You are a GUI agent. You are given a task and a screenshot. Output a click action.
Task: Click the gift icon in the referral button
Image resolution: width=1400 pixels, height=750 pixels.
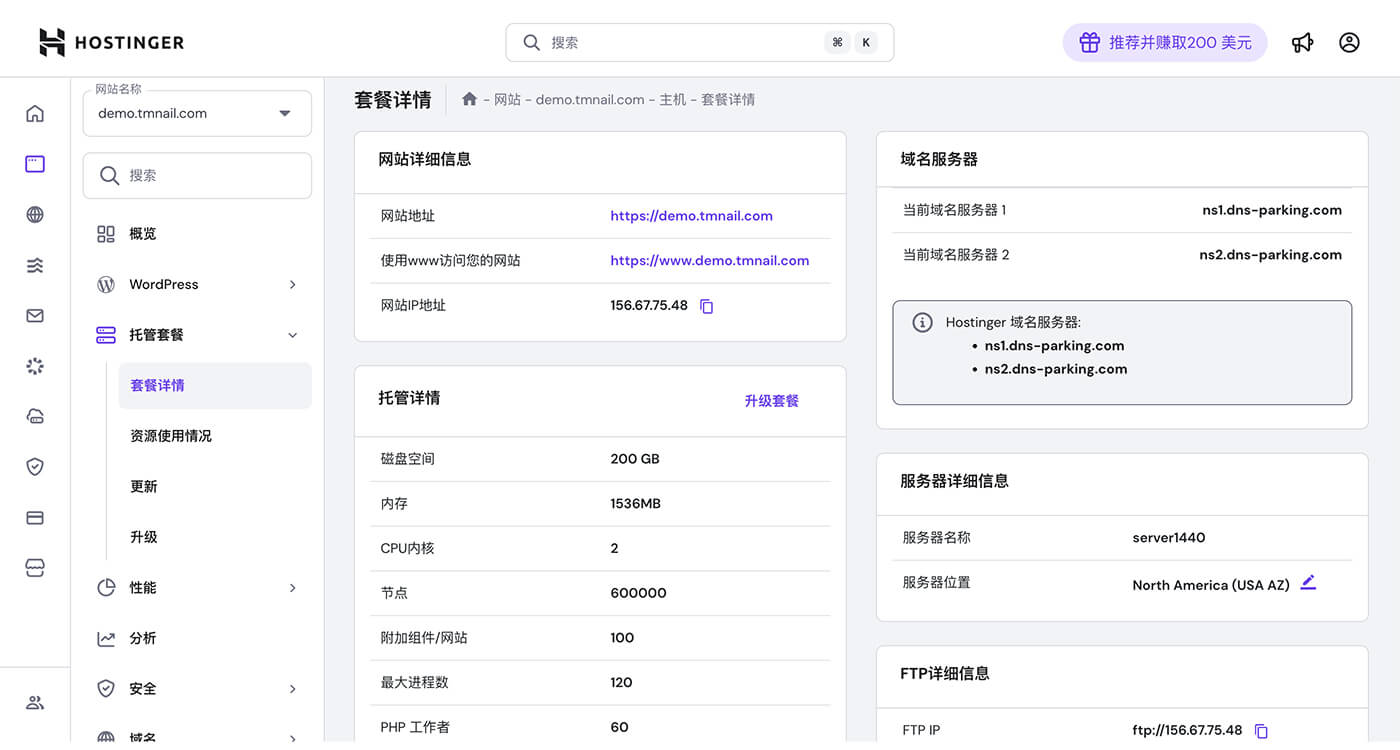coord(1089,43)
